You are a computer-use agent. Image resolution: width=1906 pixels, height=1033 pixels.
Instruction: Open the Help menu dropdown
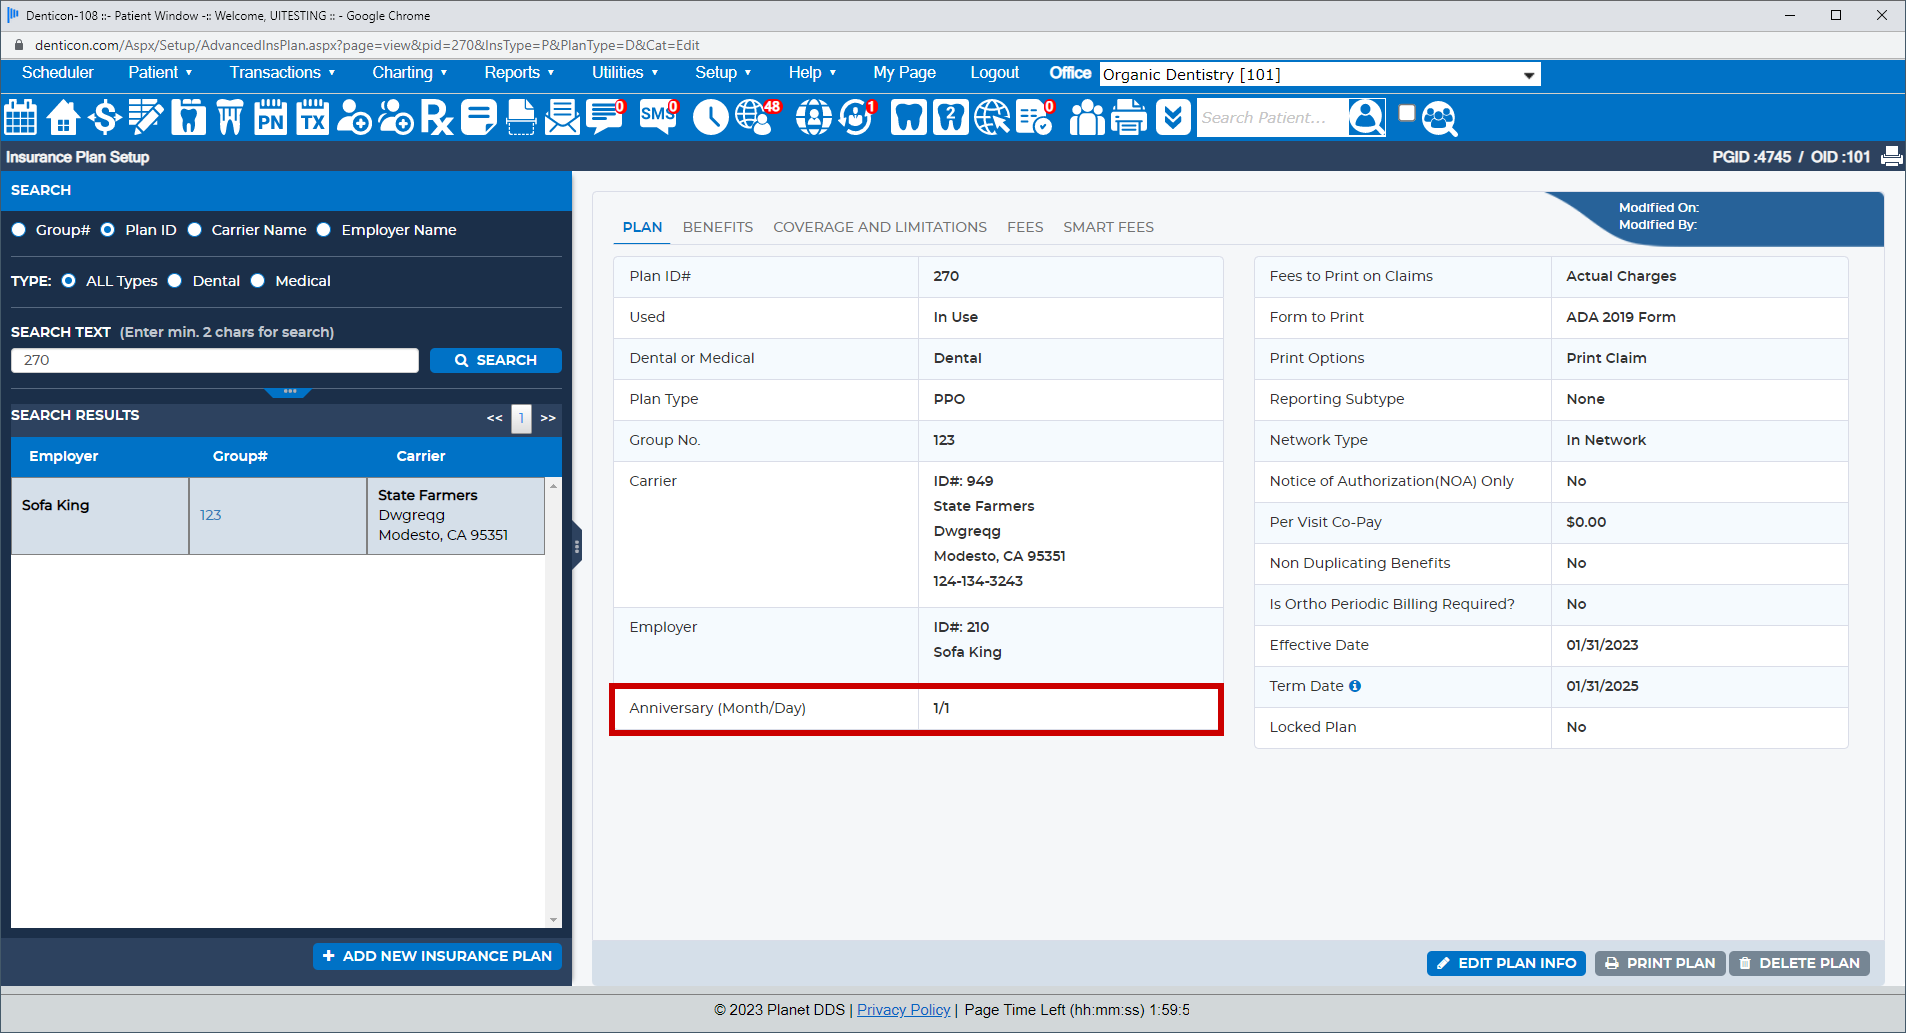click(812, 73)
